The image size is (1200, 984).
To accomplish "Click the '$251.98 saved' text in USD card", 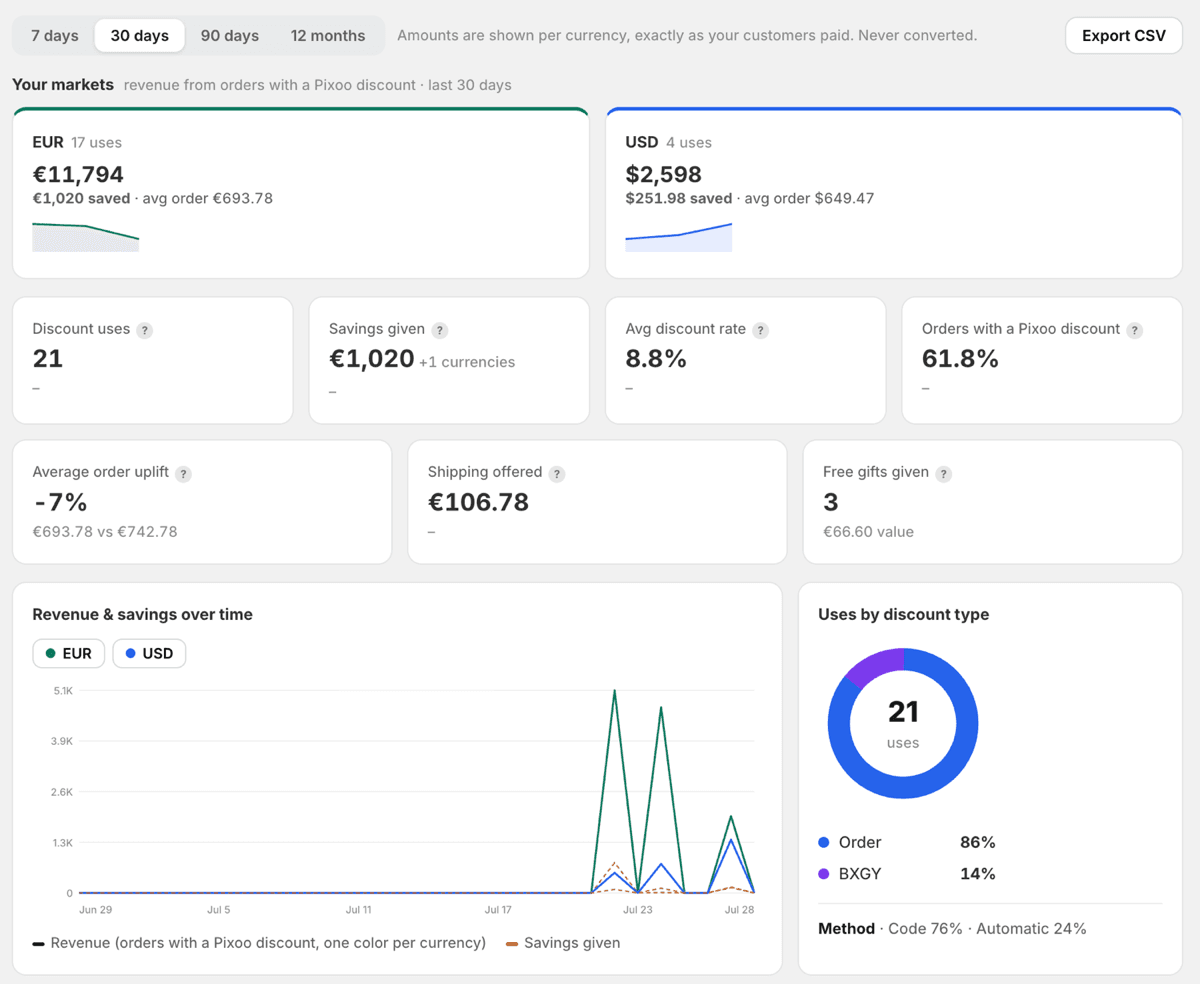I will pos(679,198).
